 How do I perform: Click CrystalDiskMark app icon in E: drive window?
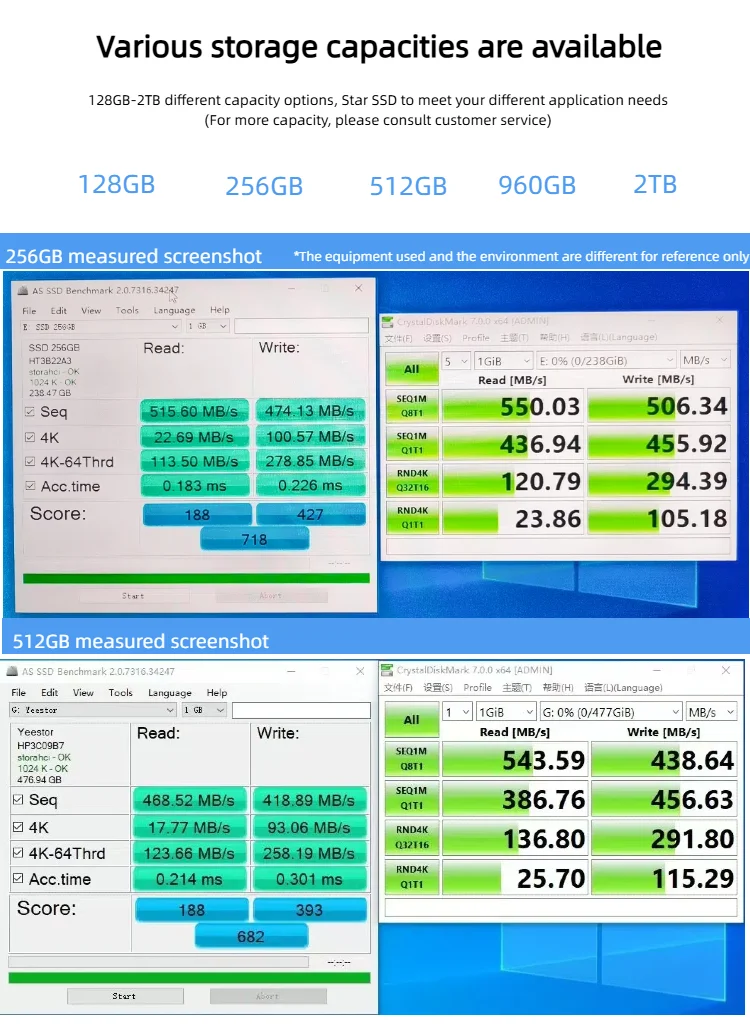(388, 322)
